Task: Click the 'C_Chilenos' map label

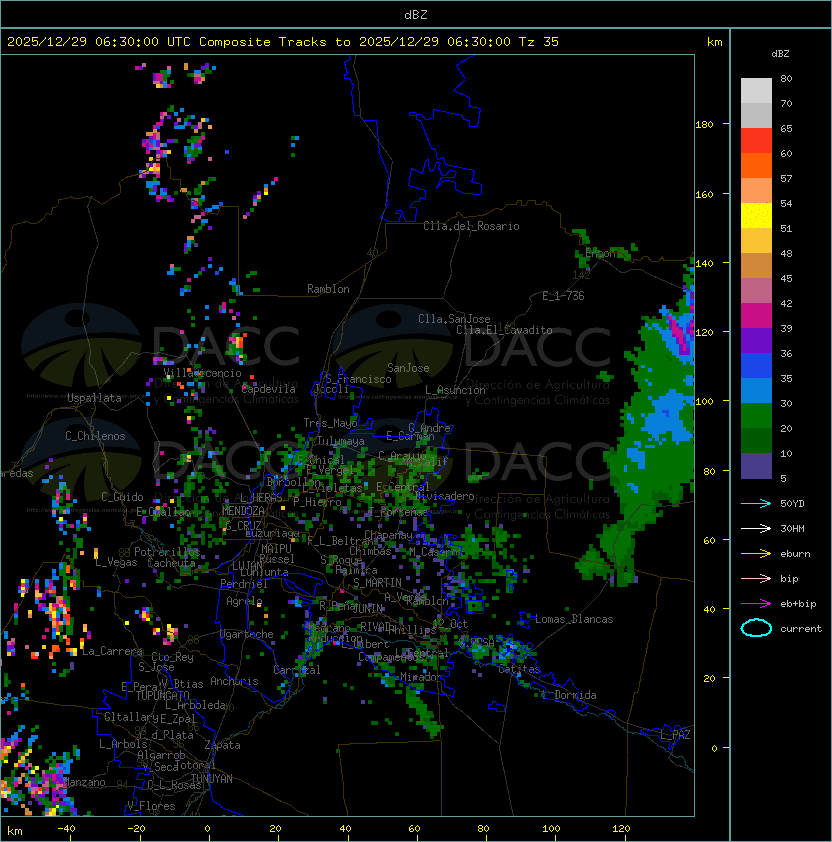Action: tap(95, 436)
